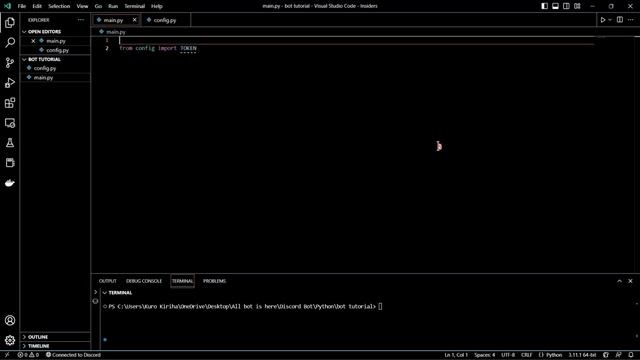Open Run and Debug view
Screen dimensions: 640x360
click(x=10, y=82)
